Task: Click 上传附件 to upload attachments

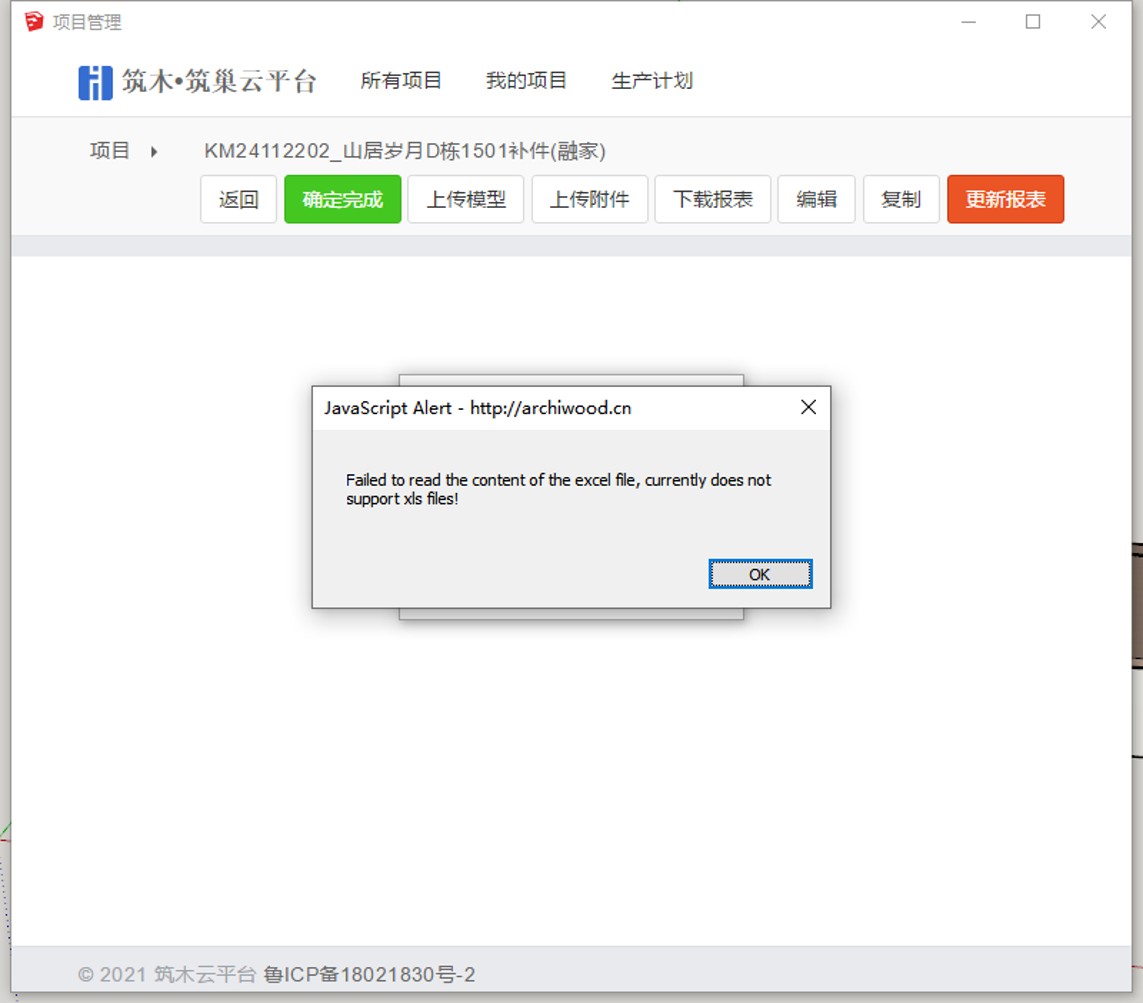Action: [x=590, y=199]
